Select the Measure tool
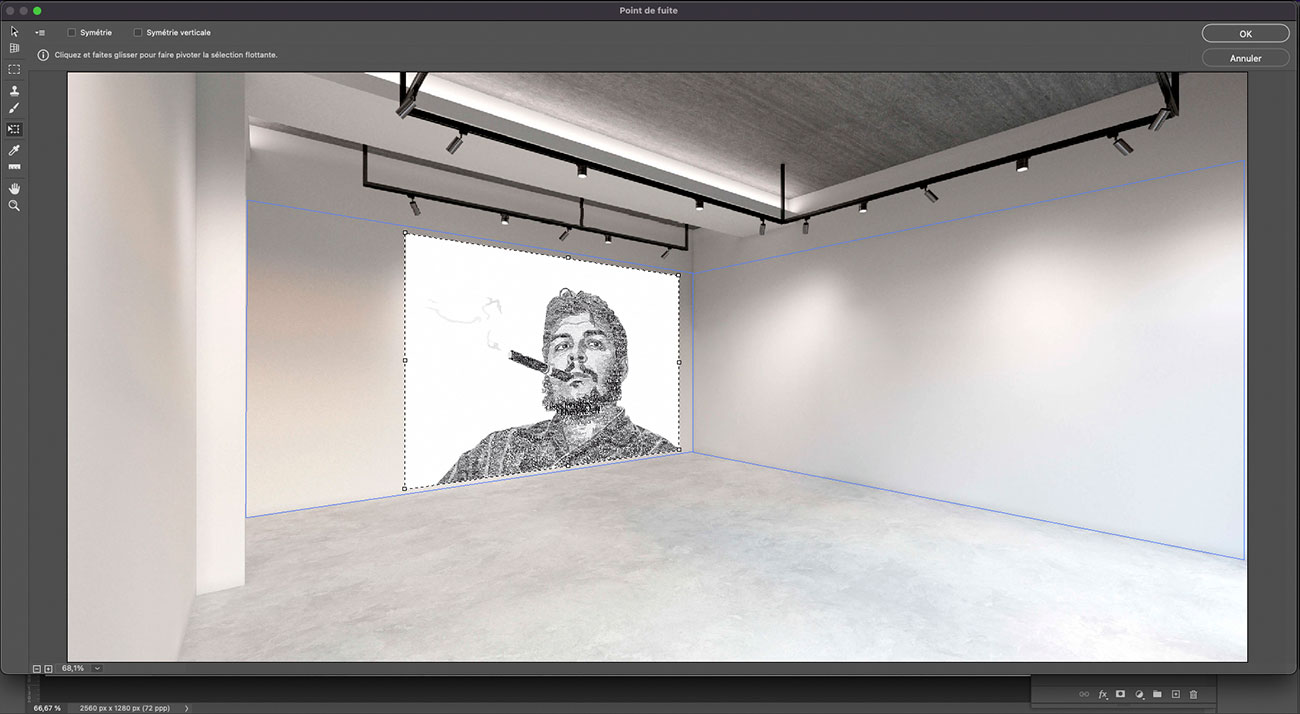Viewport: 1300px width, 714px height. [14, 166]
